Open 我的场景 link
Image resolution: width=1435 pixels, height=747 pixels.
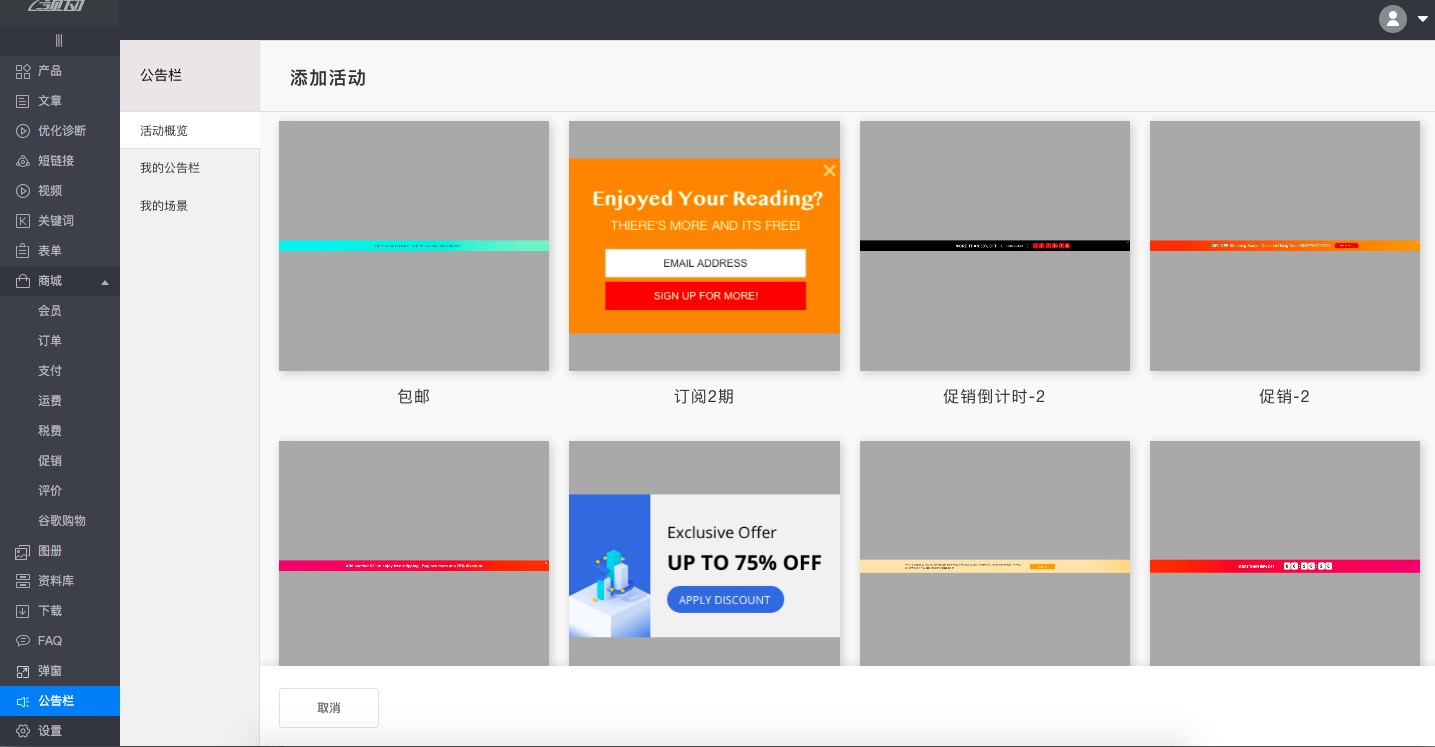[x=164, y=206]
